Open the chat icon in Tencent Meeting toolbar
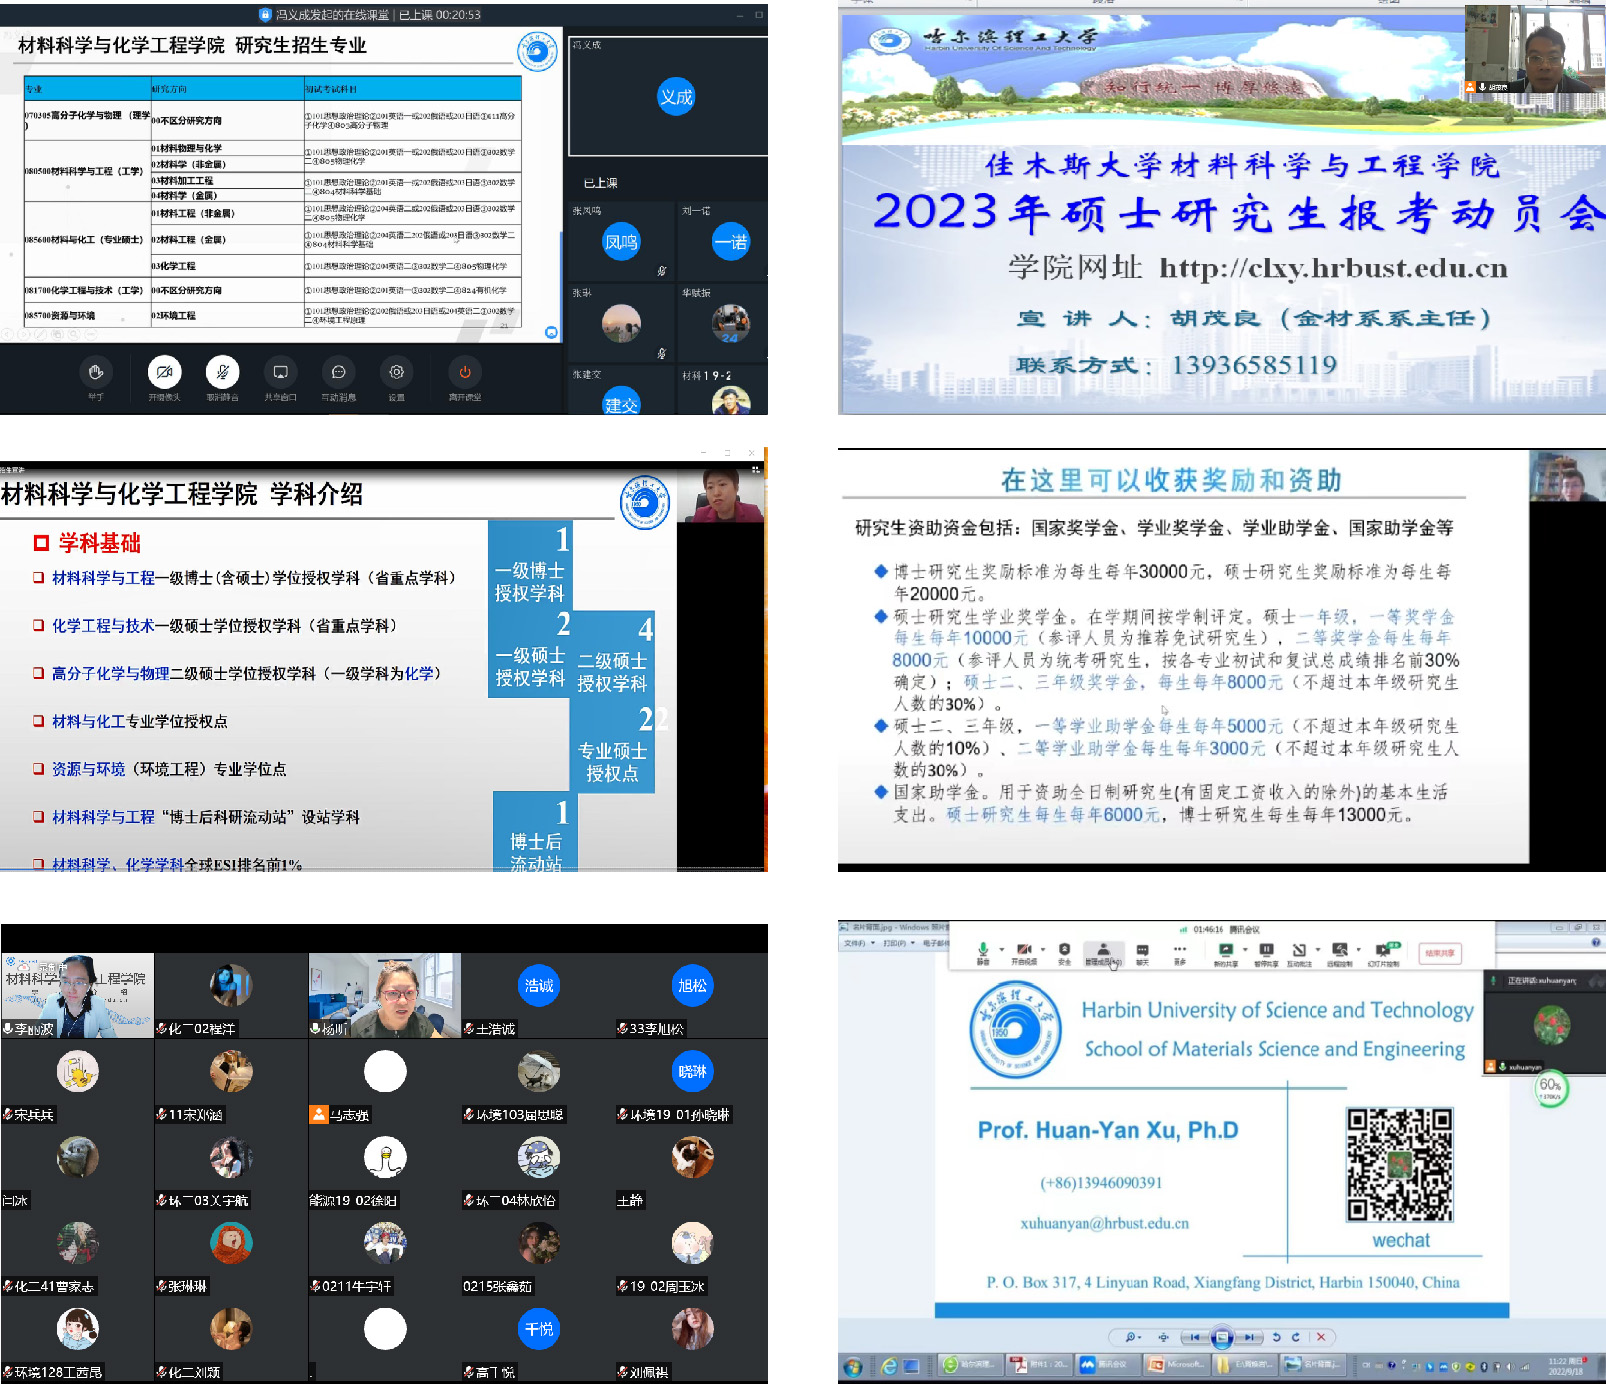 pos(1142,950)
